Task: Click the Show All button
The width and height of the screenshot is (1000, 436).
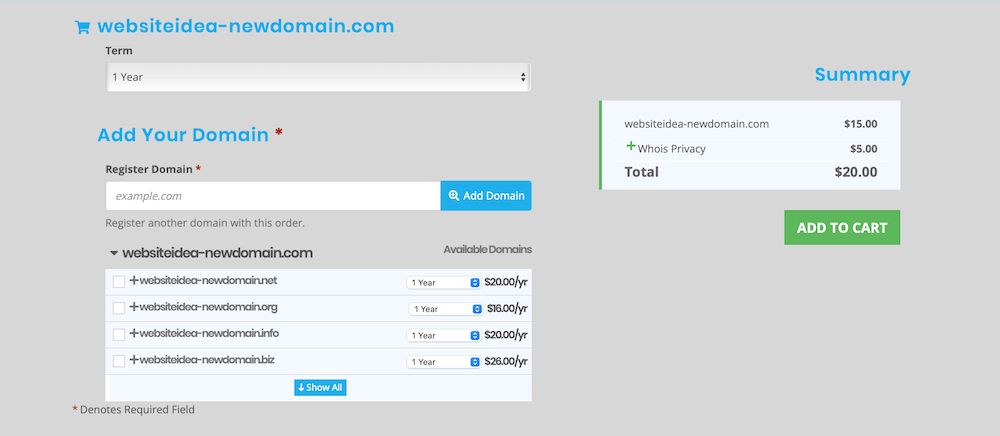Action: (x=320, y=388)
